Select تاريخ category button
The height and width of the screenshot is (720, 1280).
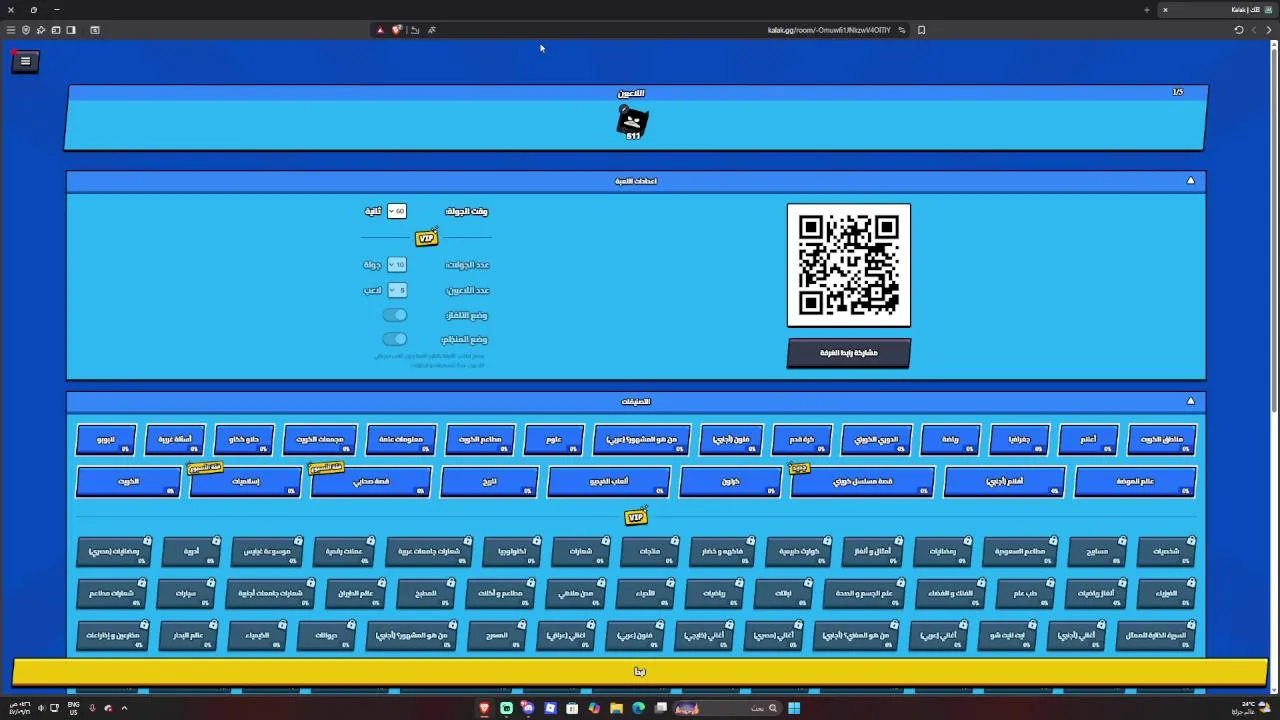coord(489,482)
